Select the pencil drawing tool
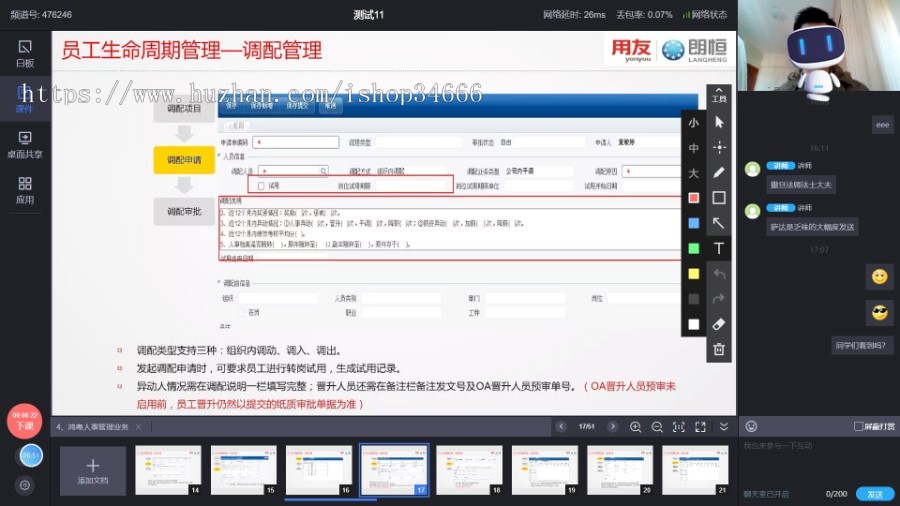 tap(719, 173)
